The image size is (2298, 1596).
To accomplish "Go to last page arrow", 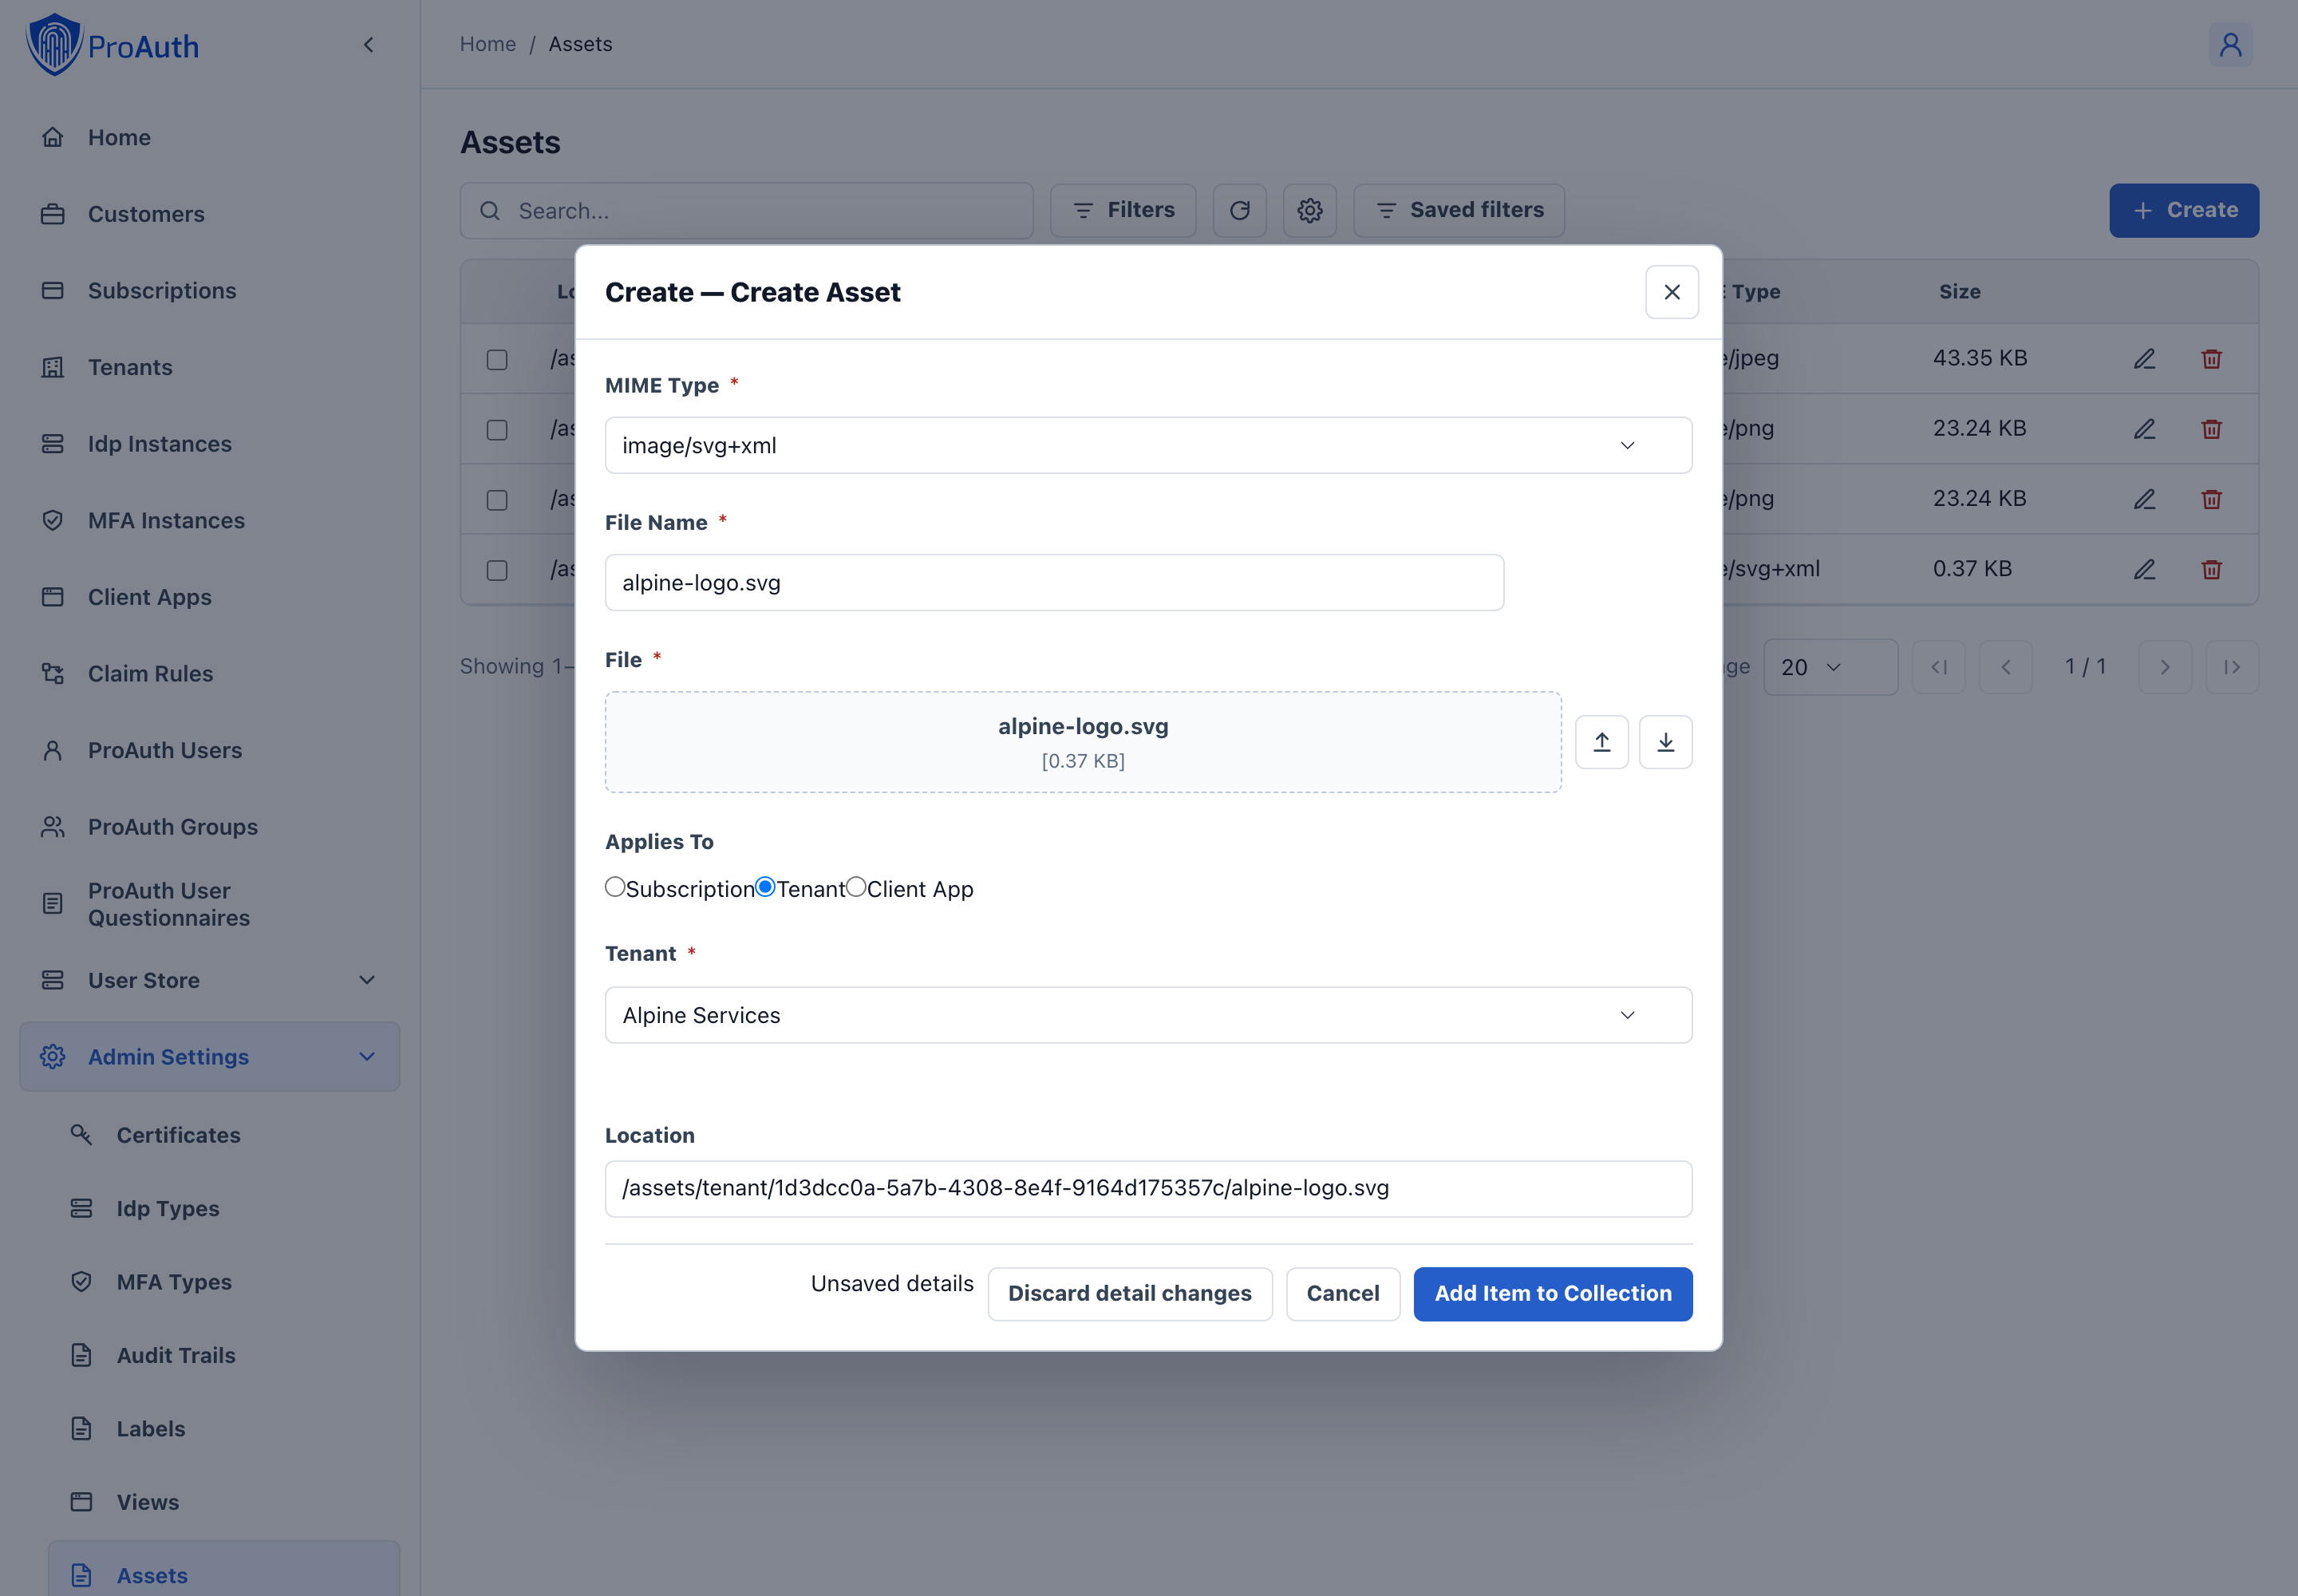I will click(2231, 667).
